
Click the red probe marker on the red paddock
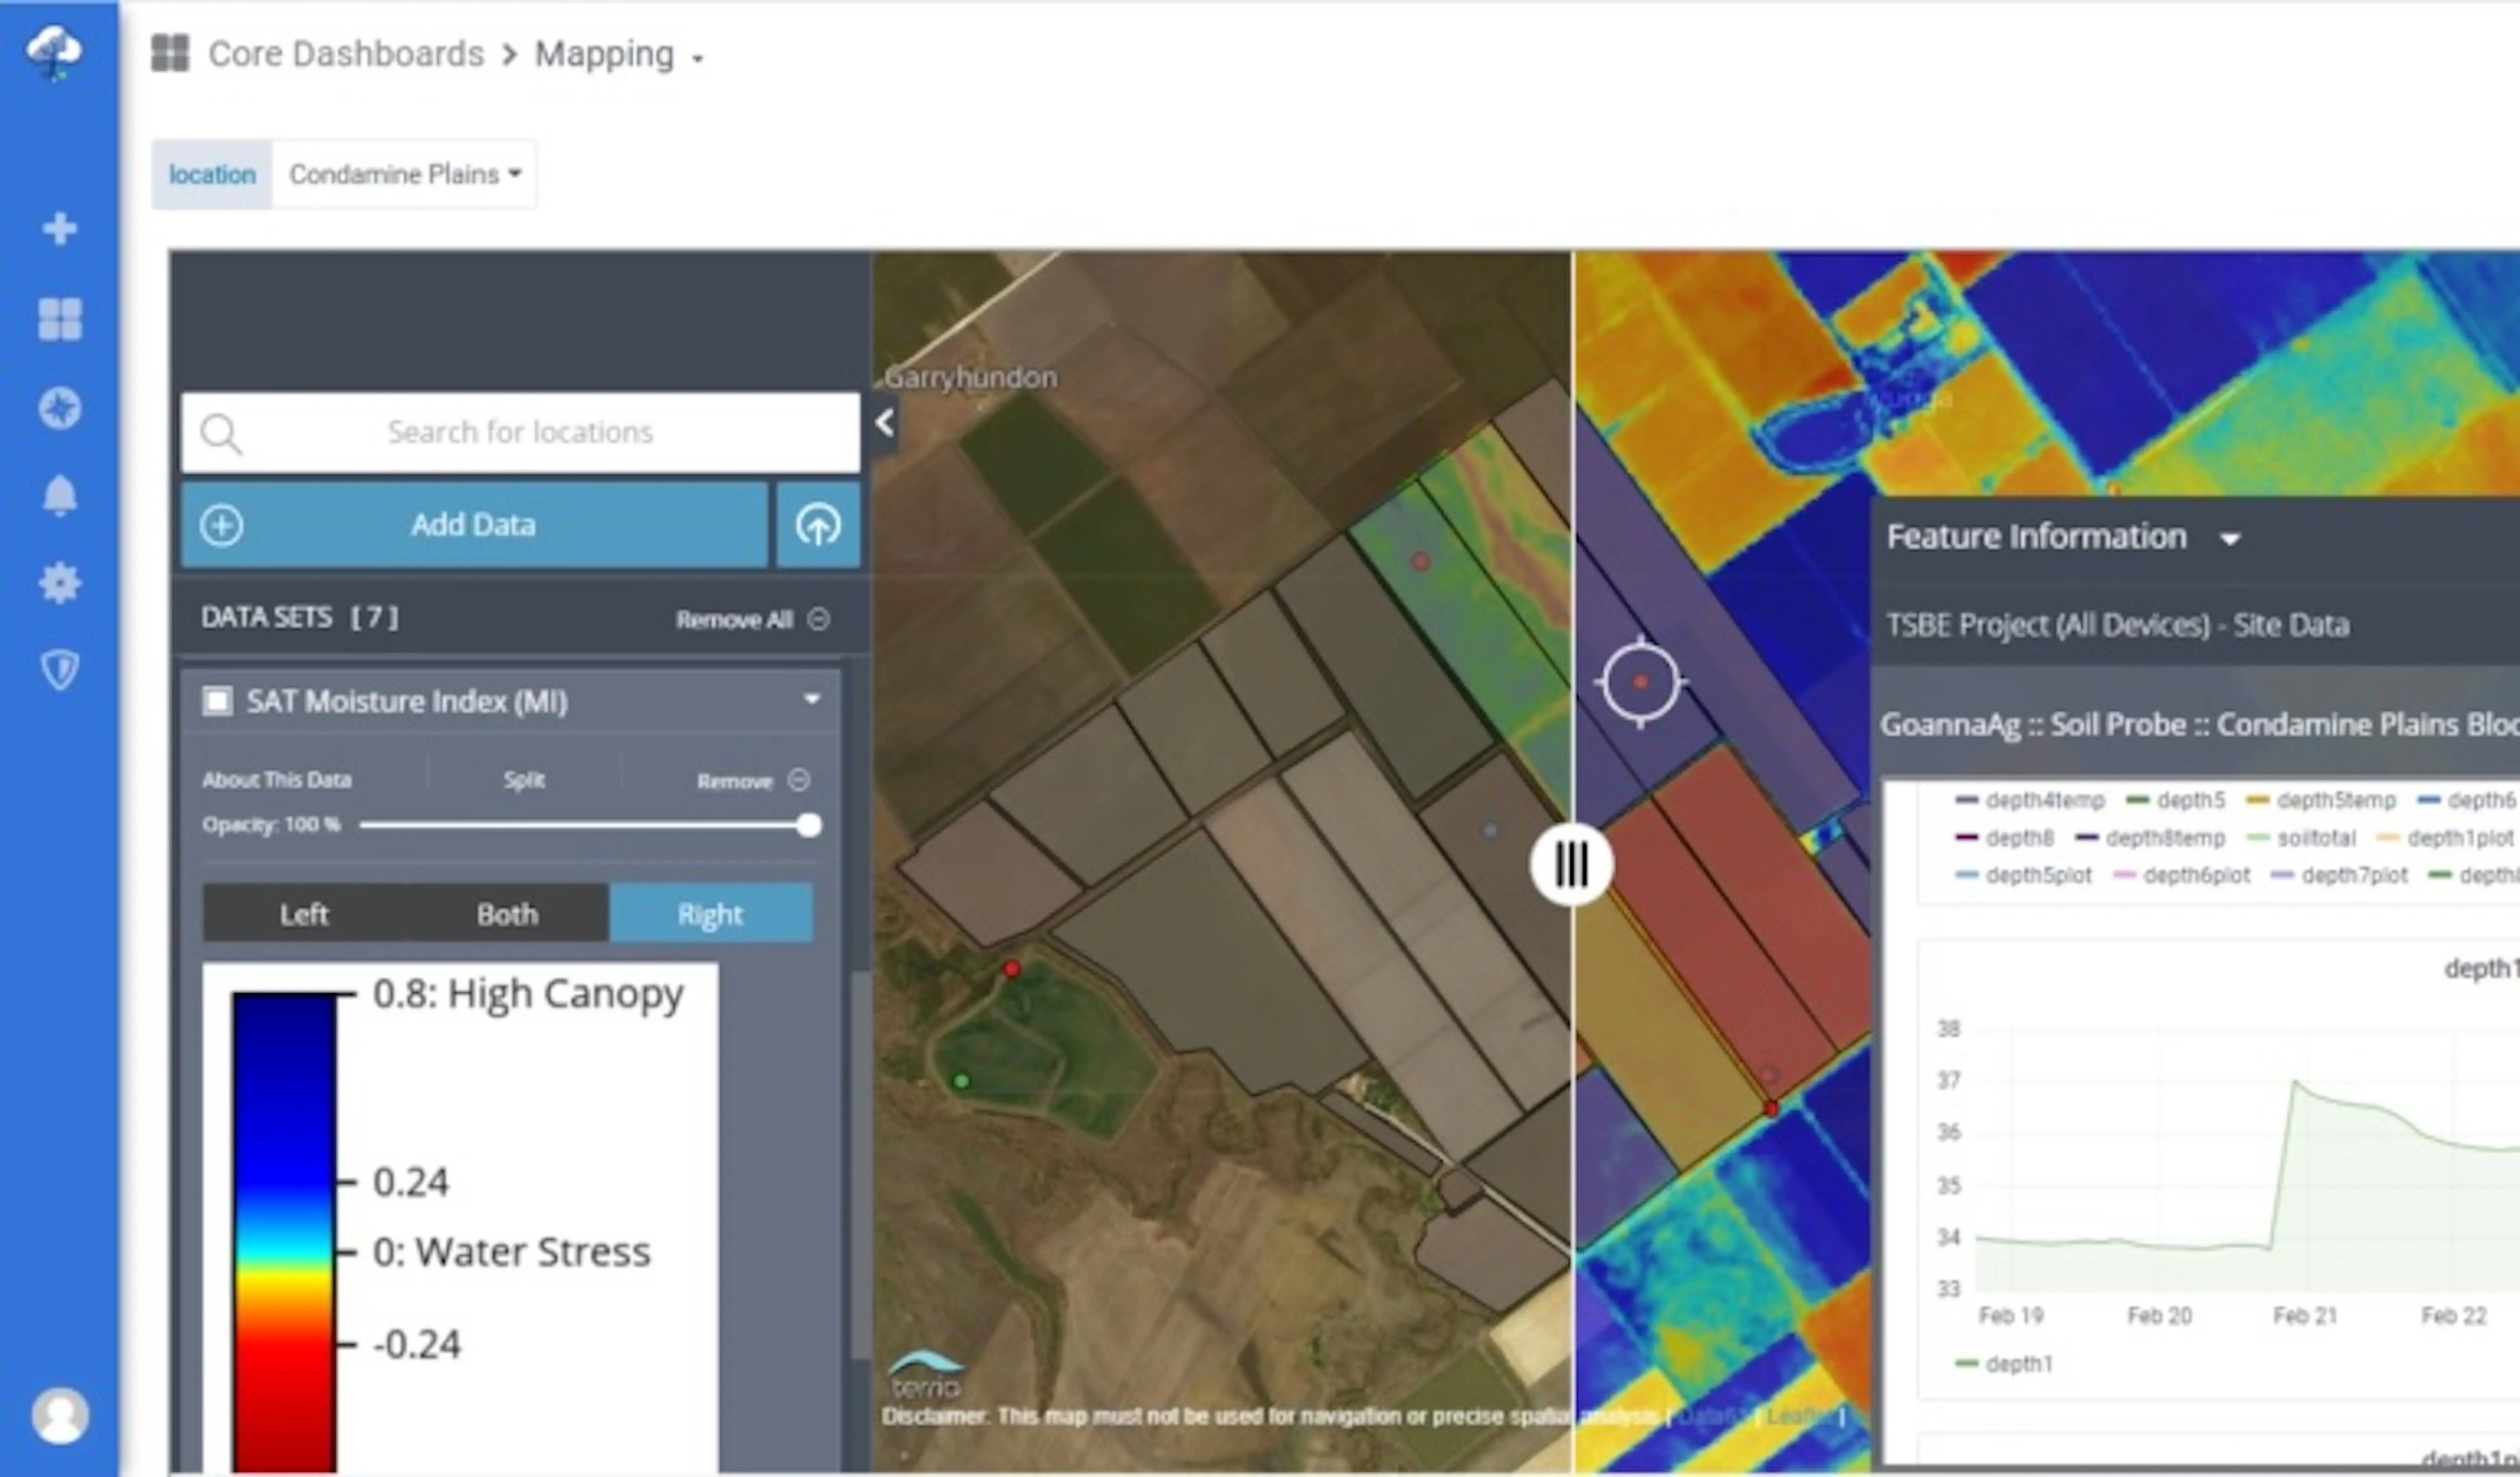click(1771, 1108)
